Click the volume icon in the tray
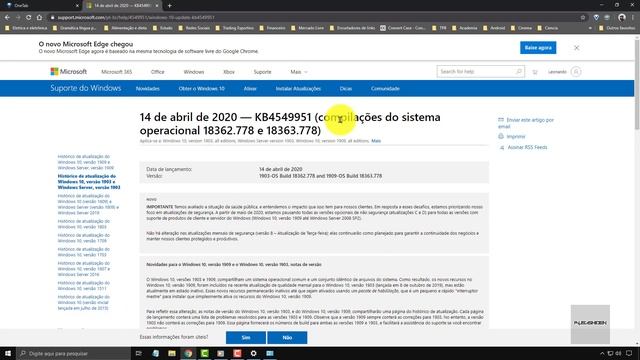The image size is (640, 360). click(618, 353)
